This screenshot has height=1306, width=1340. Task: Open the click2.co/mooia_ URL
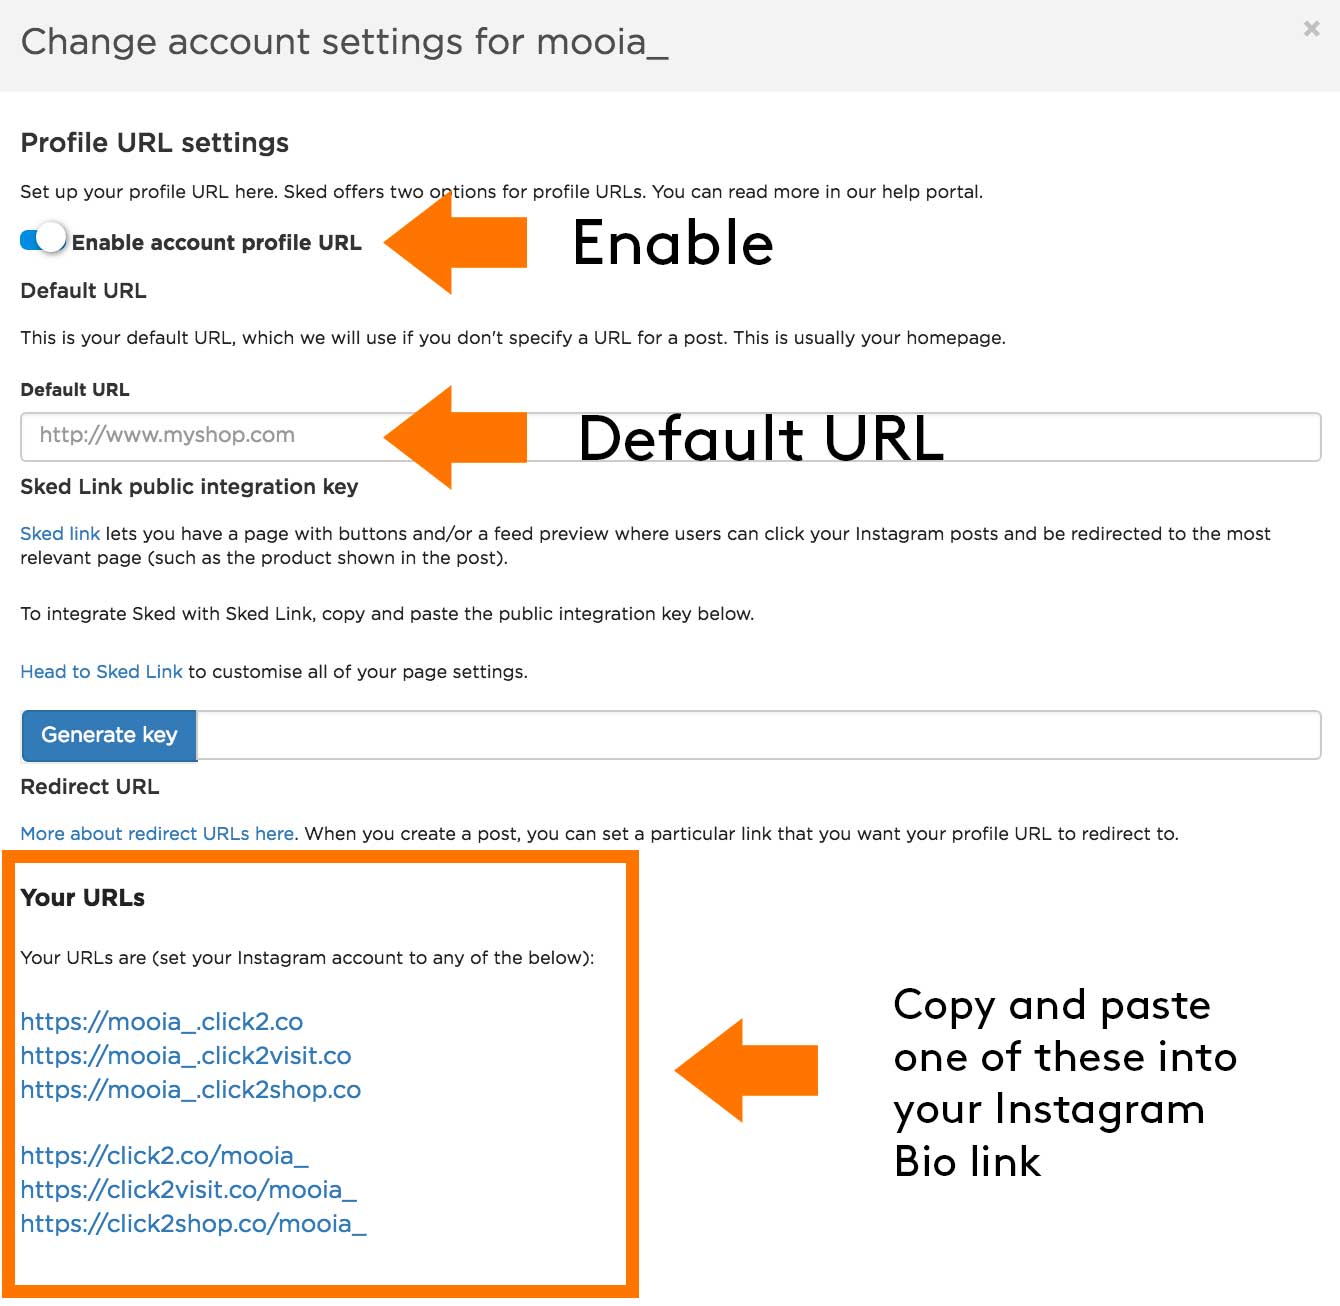click(x=164, y=1156)
